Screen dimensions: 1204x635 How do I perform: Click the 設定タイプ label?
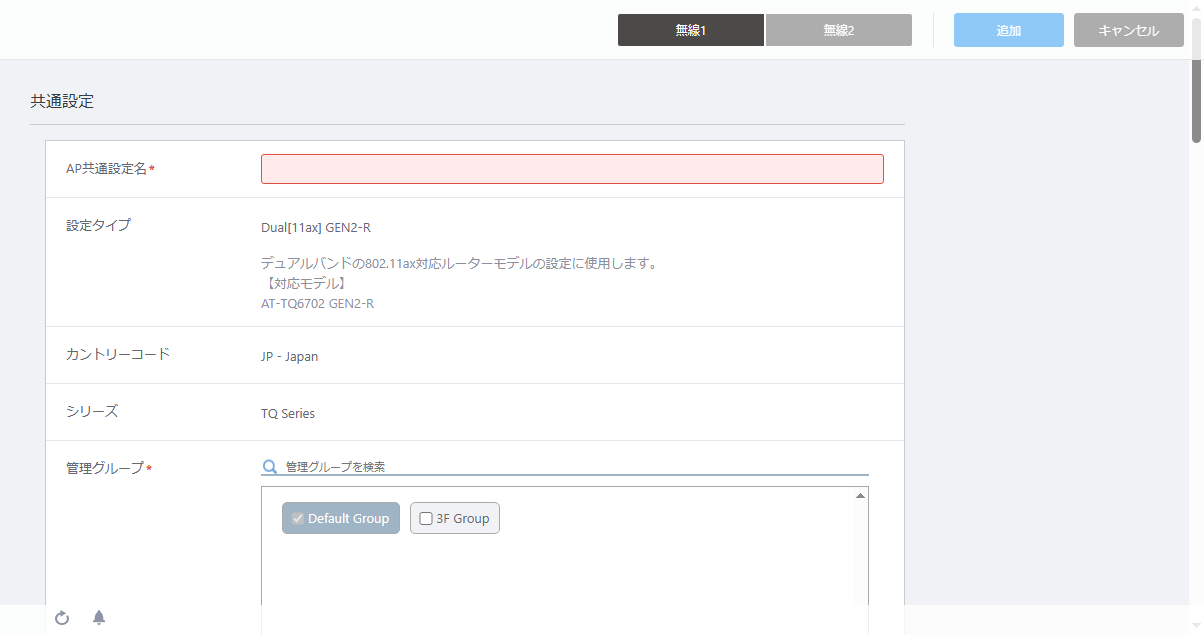[98, 225]
